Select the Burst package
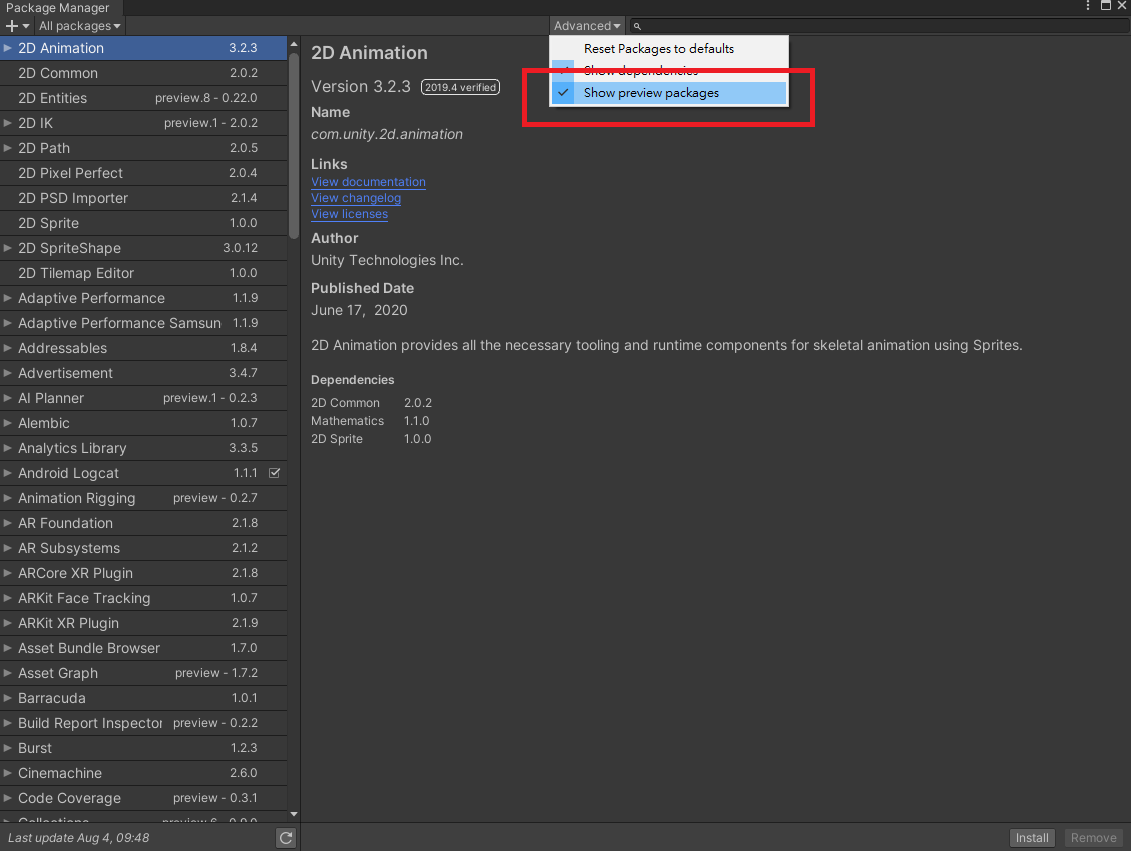Screen dimensions: 1131x851 point(144,748)
